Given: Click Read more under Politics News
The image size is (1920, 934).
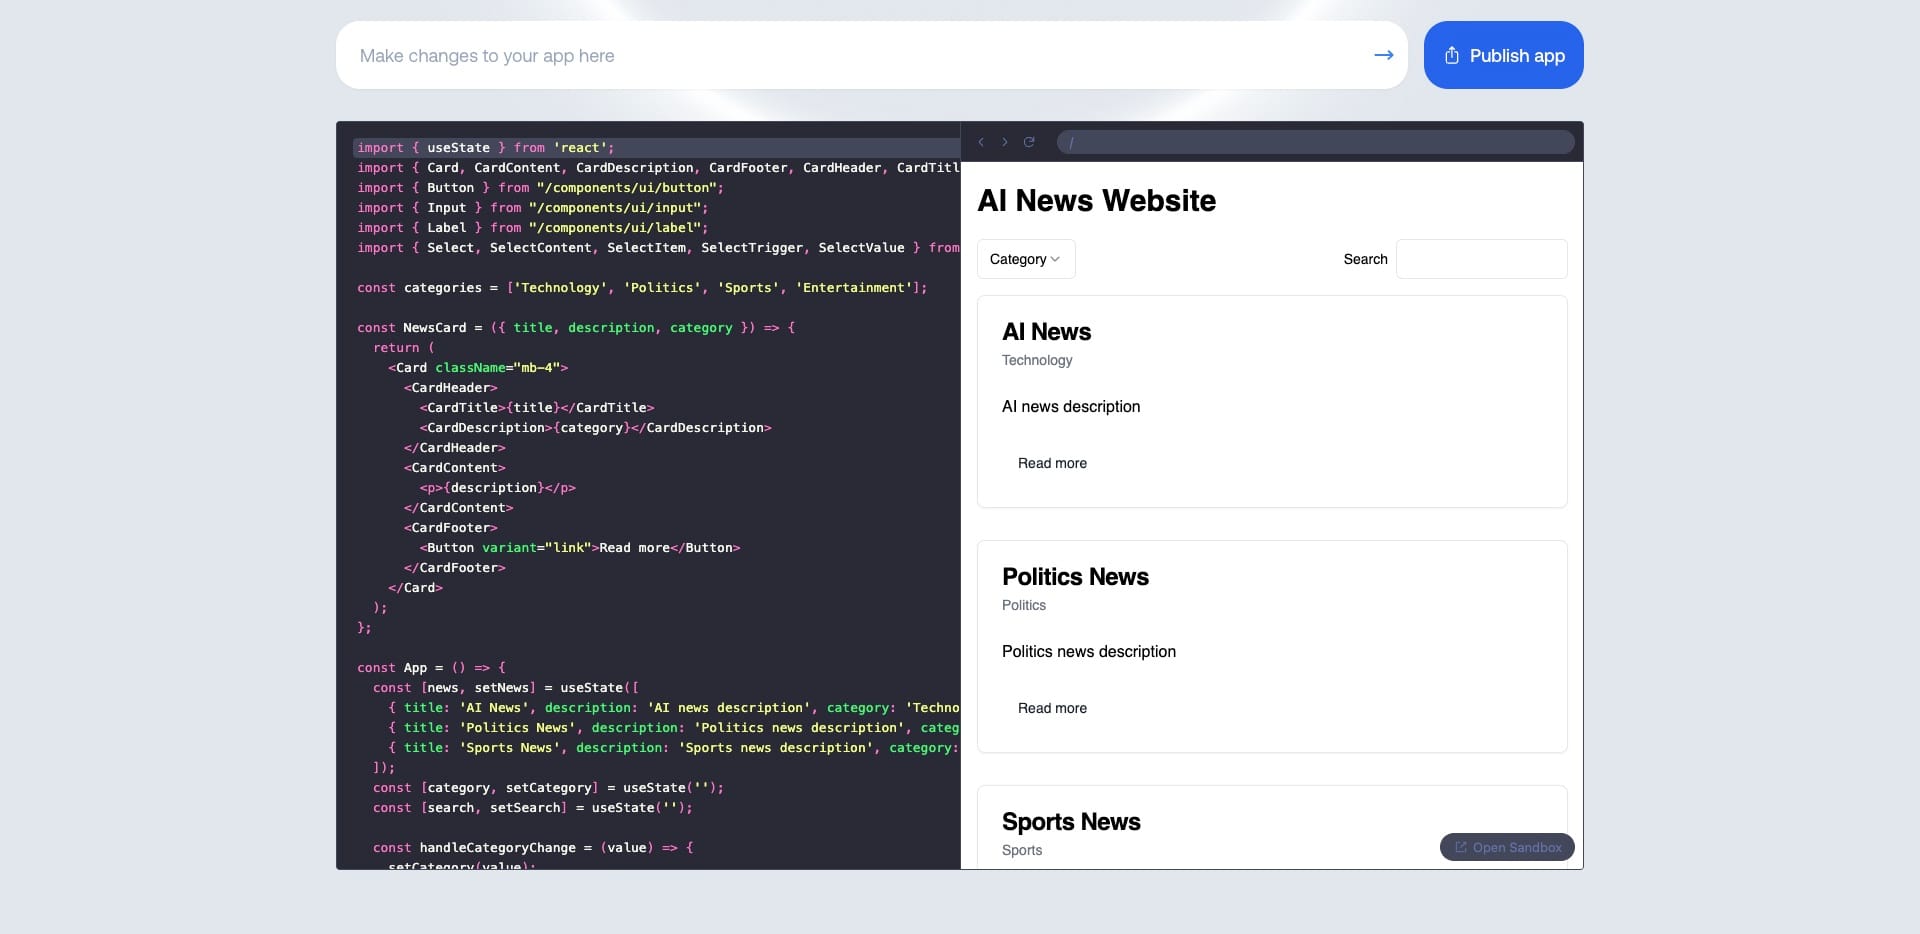Looking at the screenshot, I should pyautogui.click(x=1052, y=708).
